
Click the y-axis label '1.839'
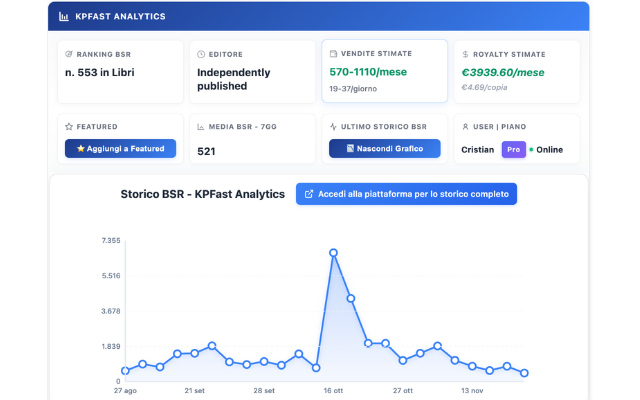(x=111, y=347)
